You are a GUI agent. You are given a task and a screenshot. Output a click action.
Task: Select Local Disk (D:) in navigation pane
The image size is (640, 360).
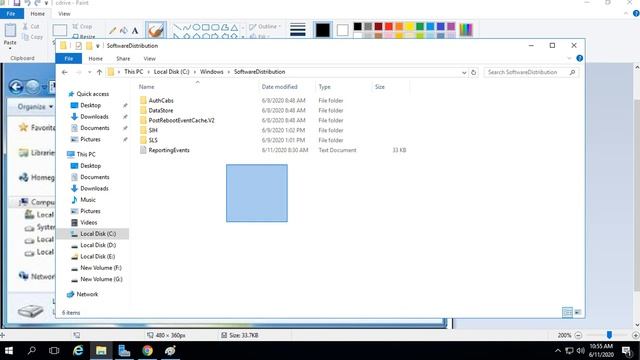click(x=98, y=245)
